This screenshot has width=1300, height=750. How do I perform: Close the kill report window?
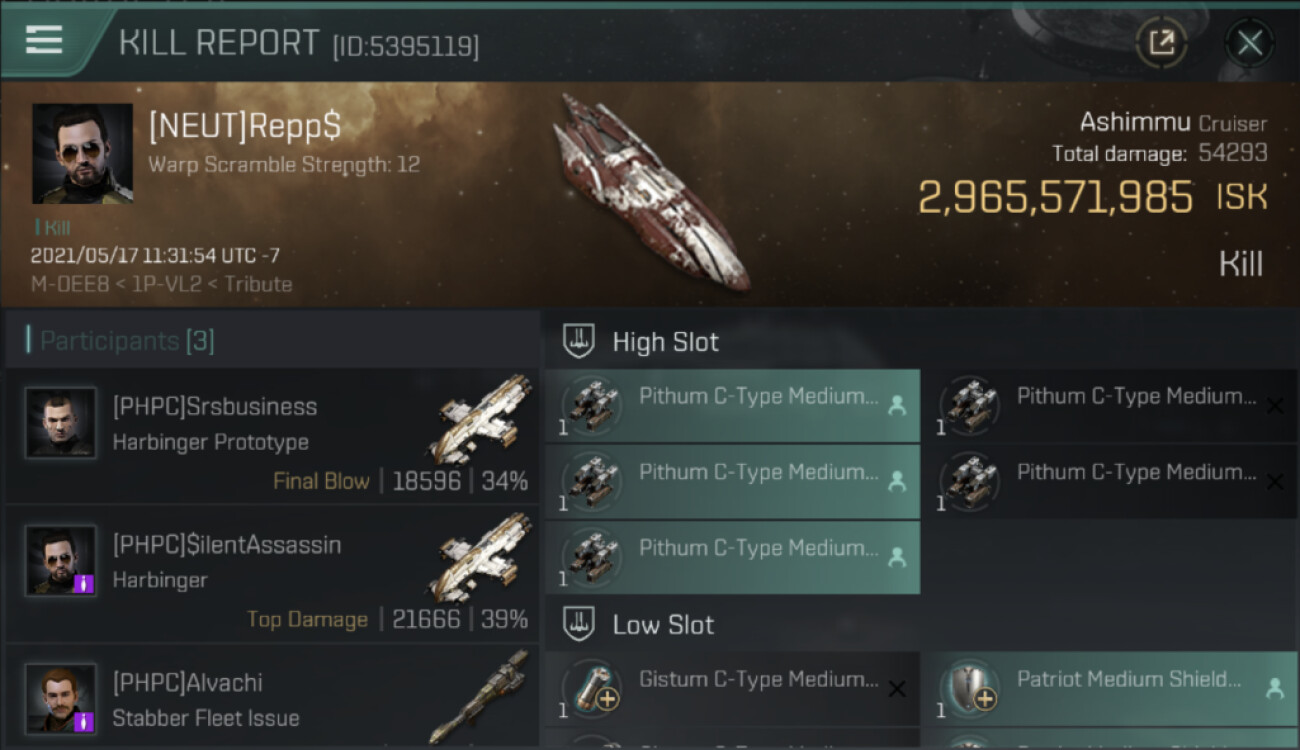click(x=1249, y=42)
